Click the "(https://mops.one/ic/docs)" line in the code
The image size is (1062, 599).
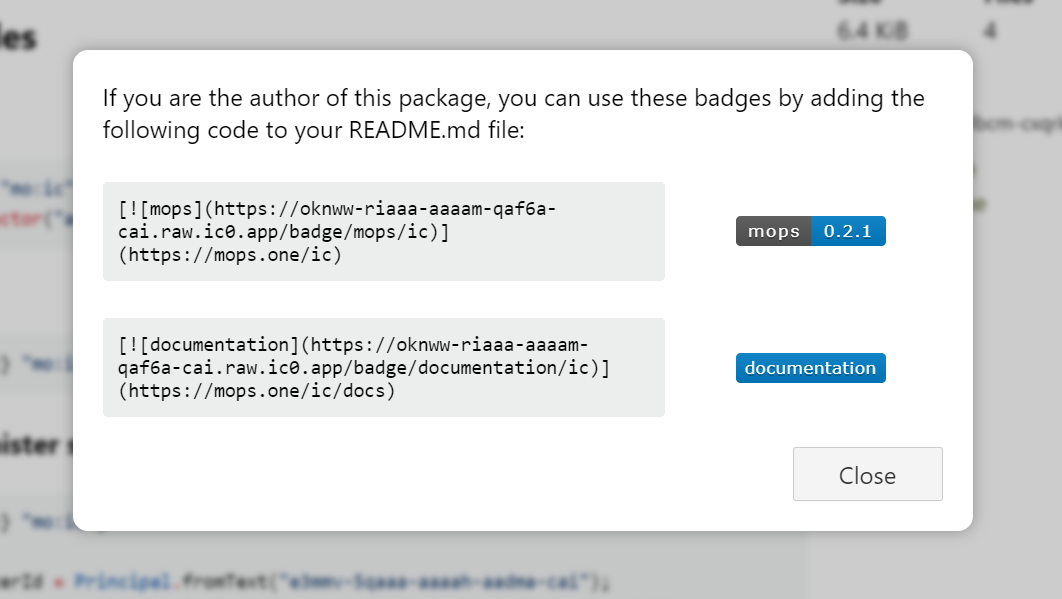(256, 391)
